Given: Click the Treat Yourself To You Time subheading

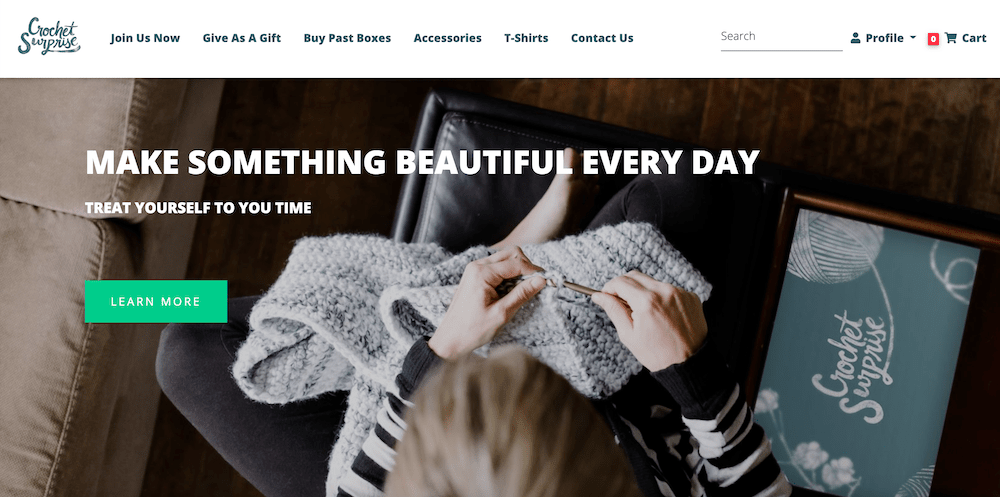Looking at the screenshot, I should pos(198,208).
